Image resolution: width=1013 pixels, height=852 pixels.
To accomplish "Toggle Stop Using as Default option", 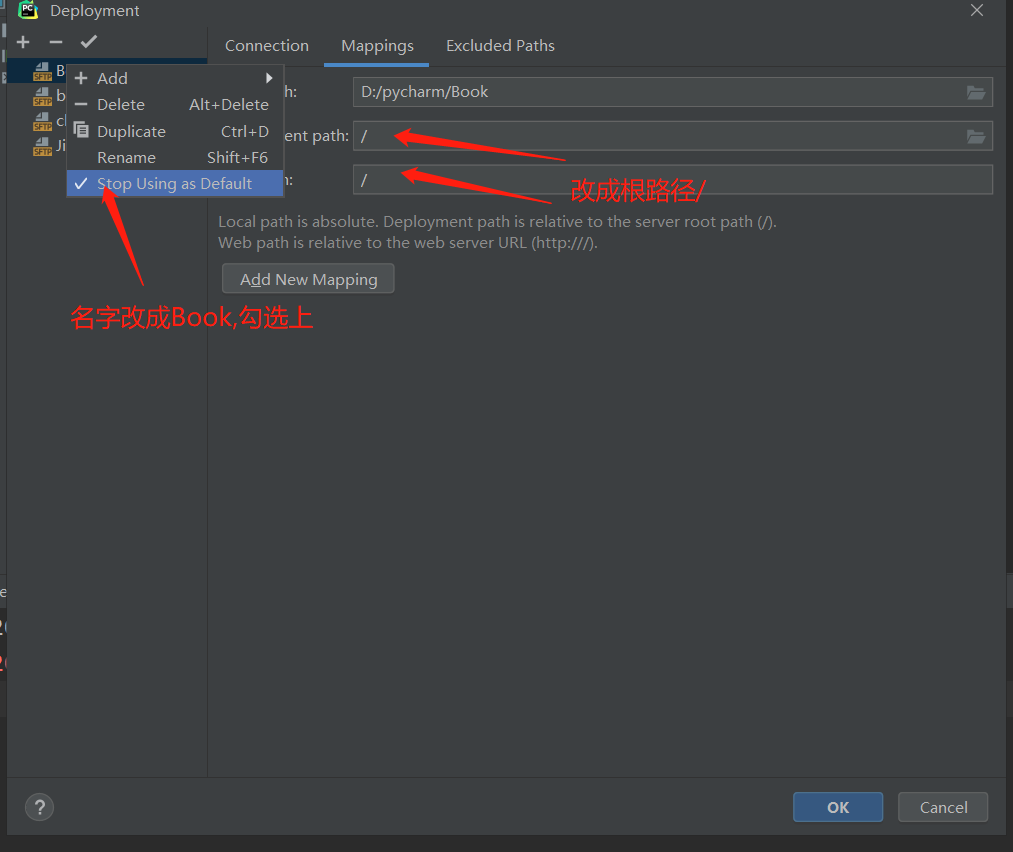I will point(174,183).
